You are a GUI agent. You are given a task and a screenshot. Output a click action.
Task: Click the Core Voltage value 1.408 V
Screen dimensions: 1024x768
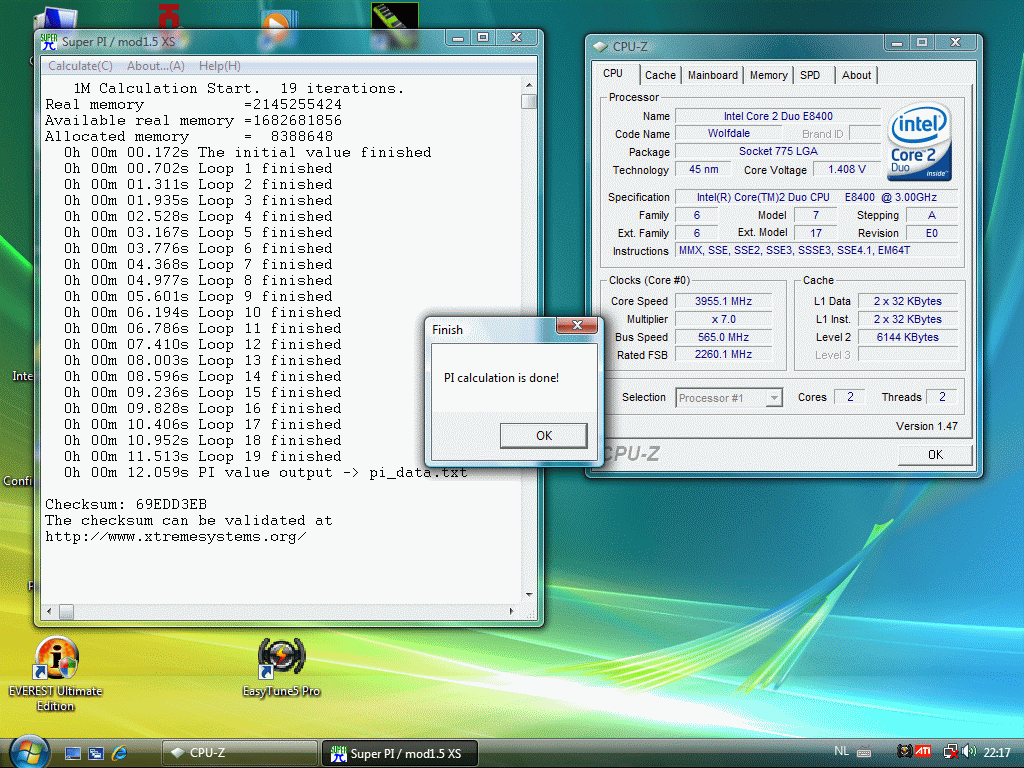pyautogui.click(x=846, y=169)
